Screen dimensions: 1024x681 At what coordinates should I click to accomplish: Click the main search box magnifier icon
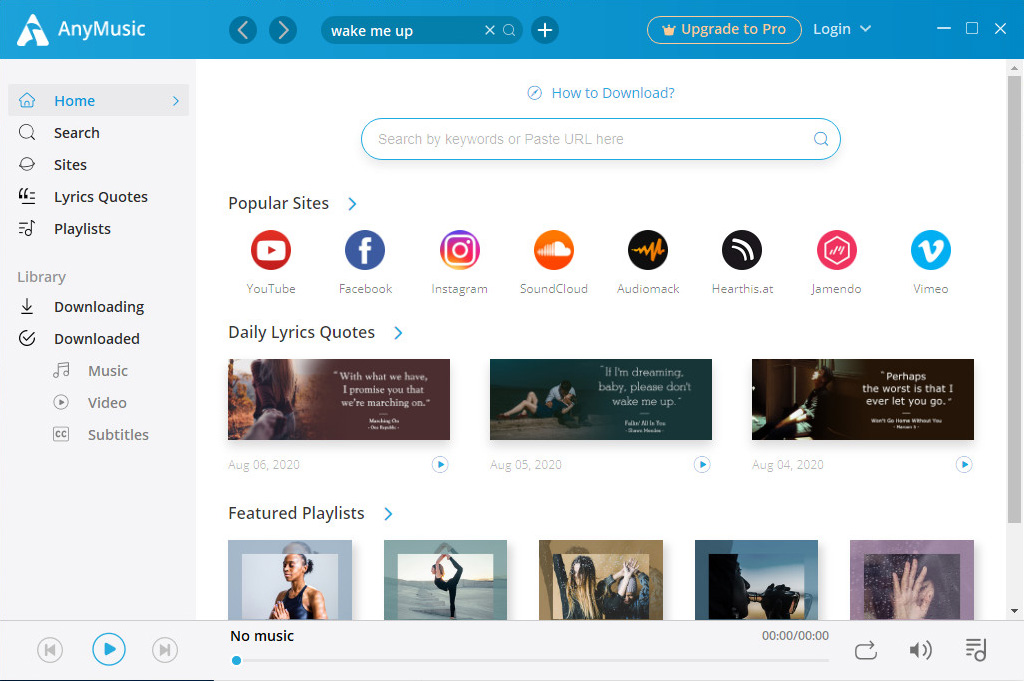(x=821, y=139)
